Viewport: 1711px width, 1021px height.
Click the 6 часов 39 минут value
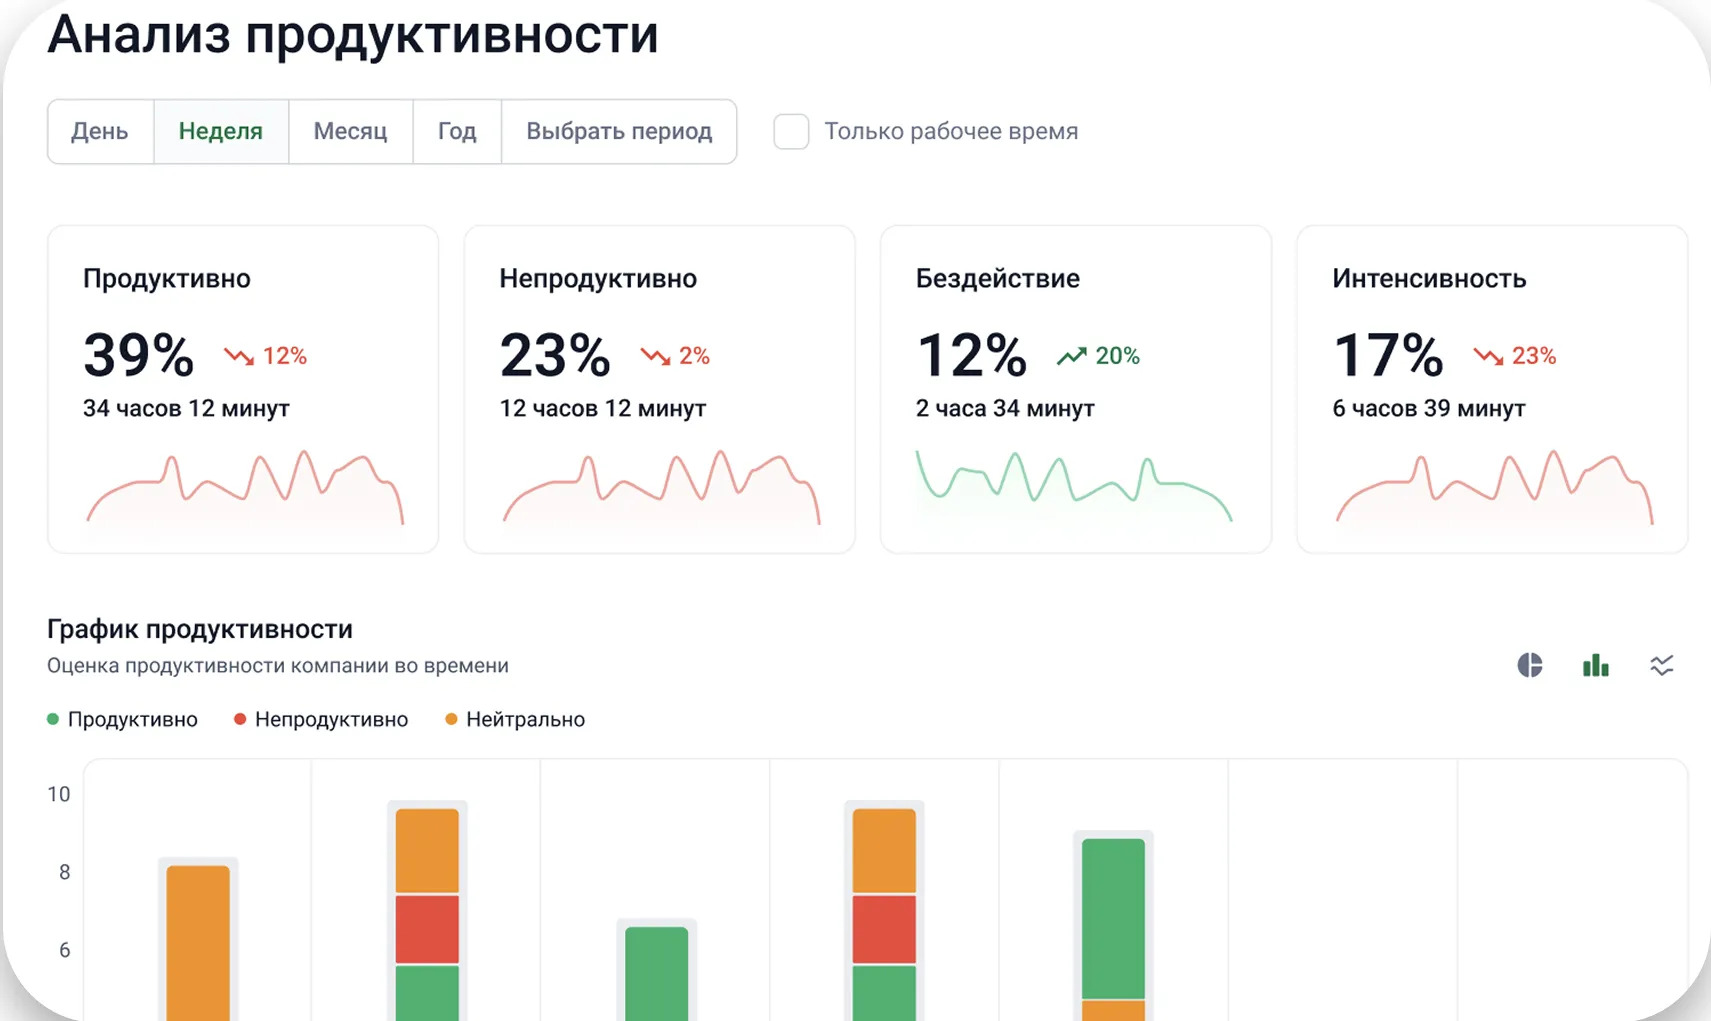pos(1429,408)
